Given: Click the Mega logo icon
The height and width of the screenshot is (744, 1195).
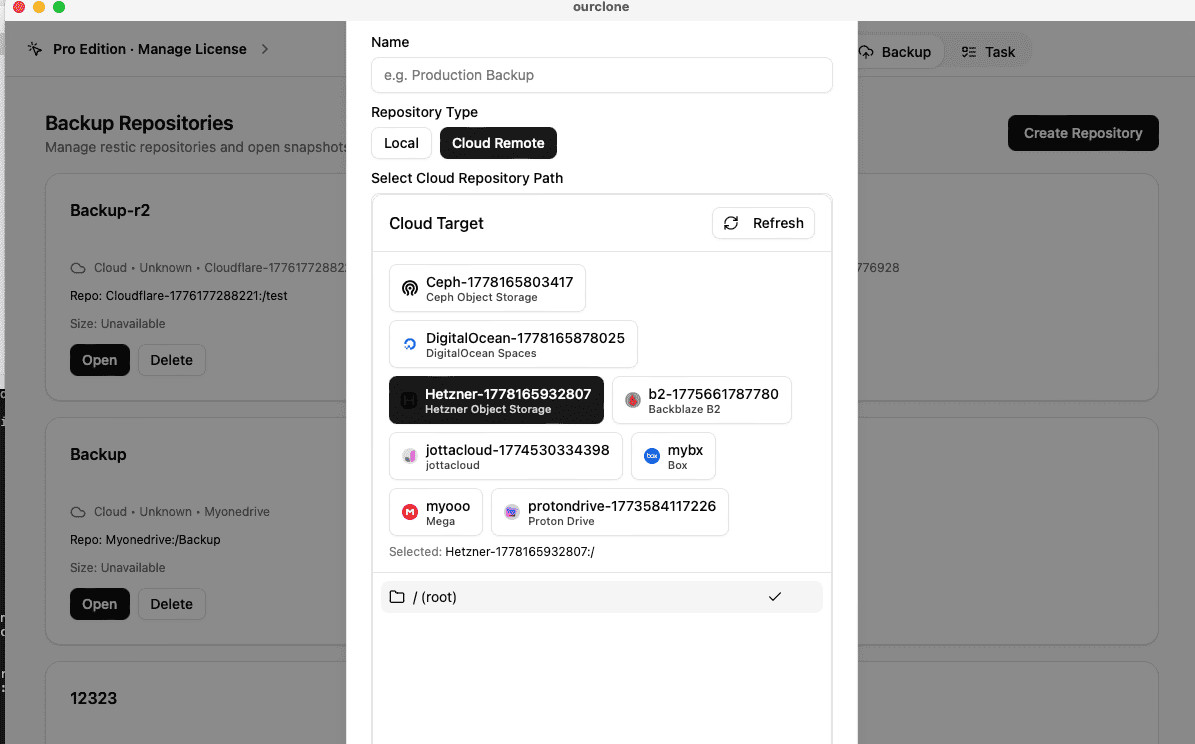Looking at the screenshot, I should [410, 512].
